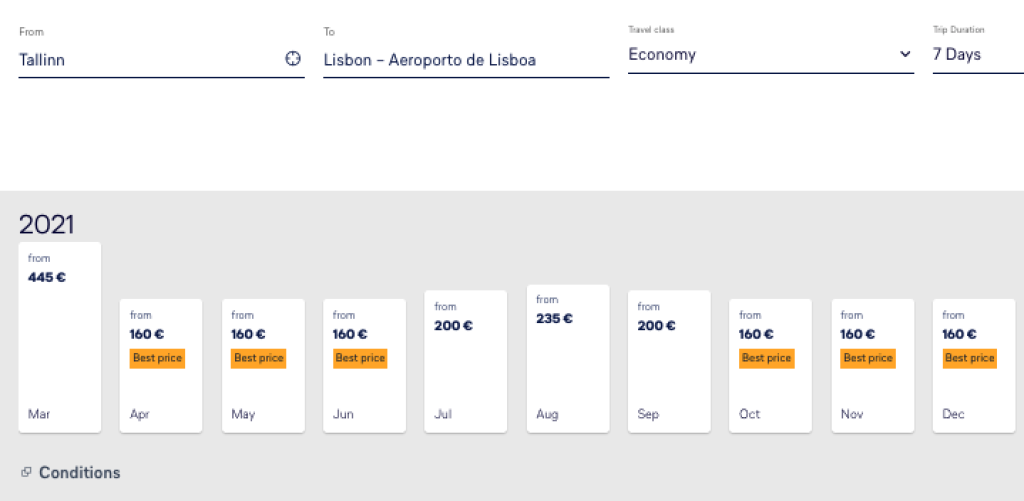Image resolution: width=1024 pixels, height=501 pixels.
Task: Click the Best price badge on Apr
Action: (157, 358)
